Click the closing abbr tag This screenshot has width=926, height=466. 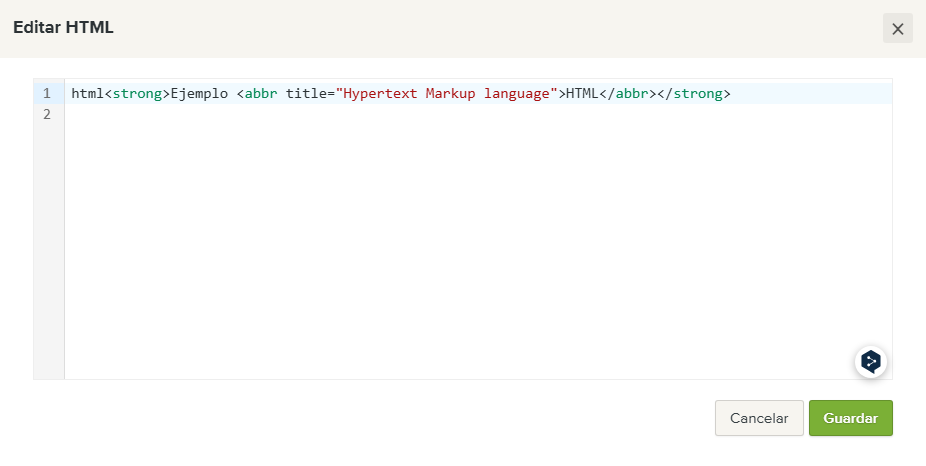coord(628,93)
